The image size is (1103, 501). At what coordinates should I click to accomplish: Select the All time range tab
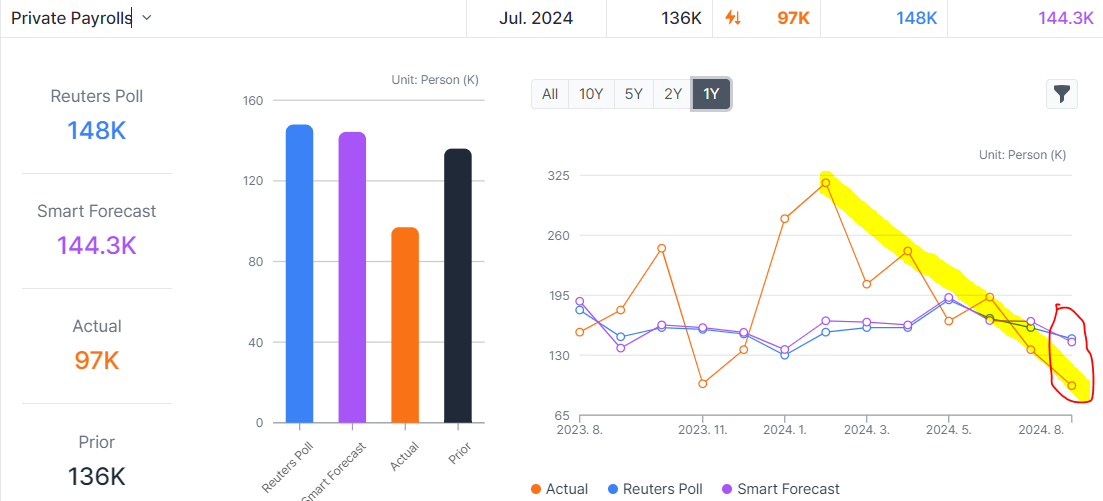pyautogui.click(x=550, y=94)
